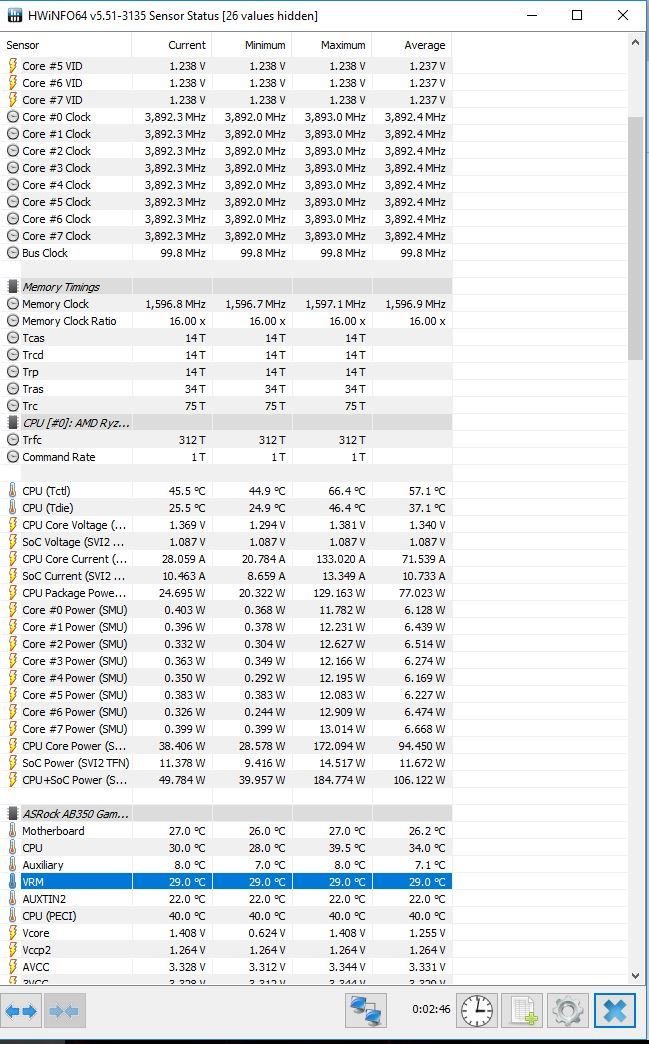Select the SoC Voltage (SVI2 row
The width and height of the screenshot is (649, 1044).
tap(226, 542)
